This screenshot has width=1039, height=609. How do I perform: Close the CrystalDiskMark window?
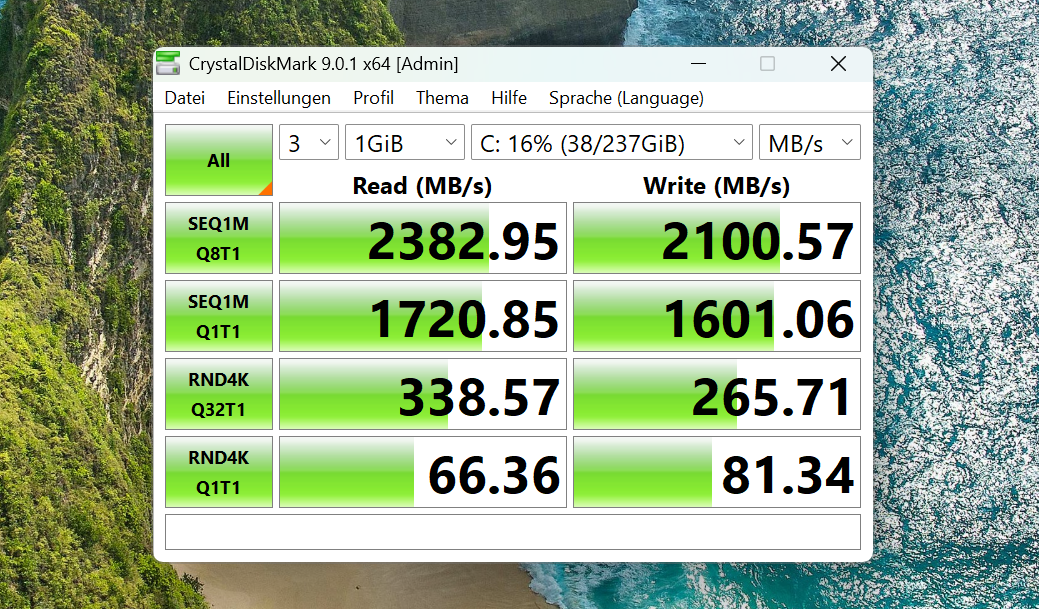tap(838, 64)
